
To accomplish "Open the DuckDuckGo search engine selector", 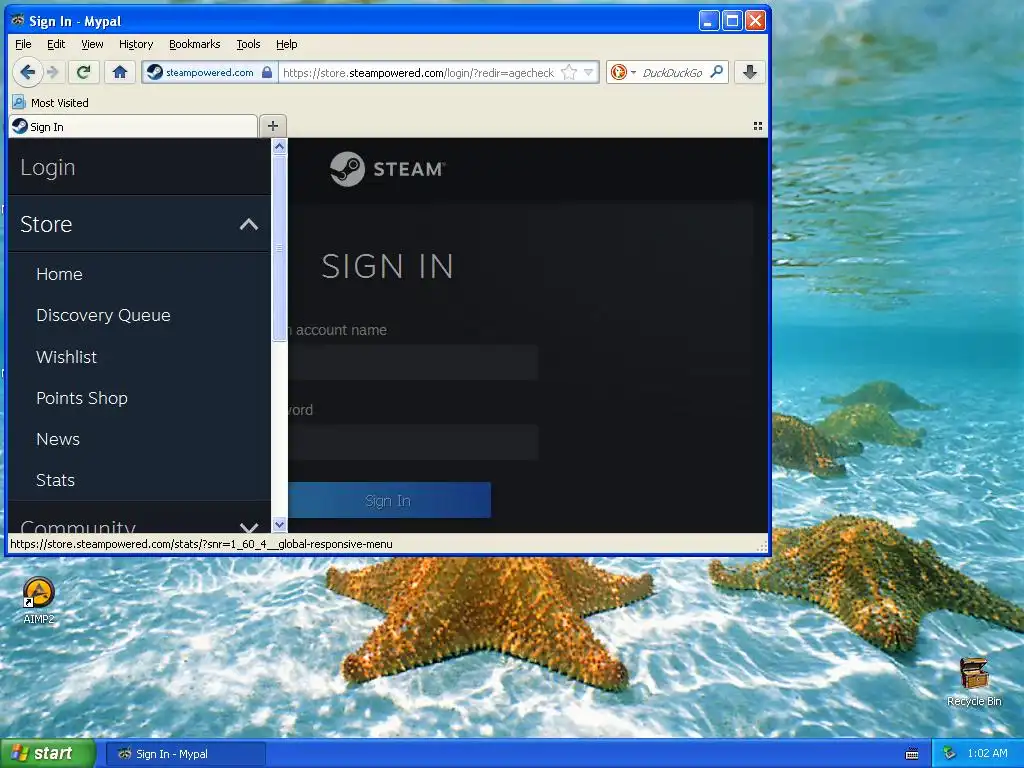I will 622,72.
